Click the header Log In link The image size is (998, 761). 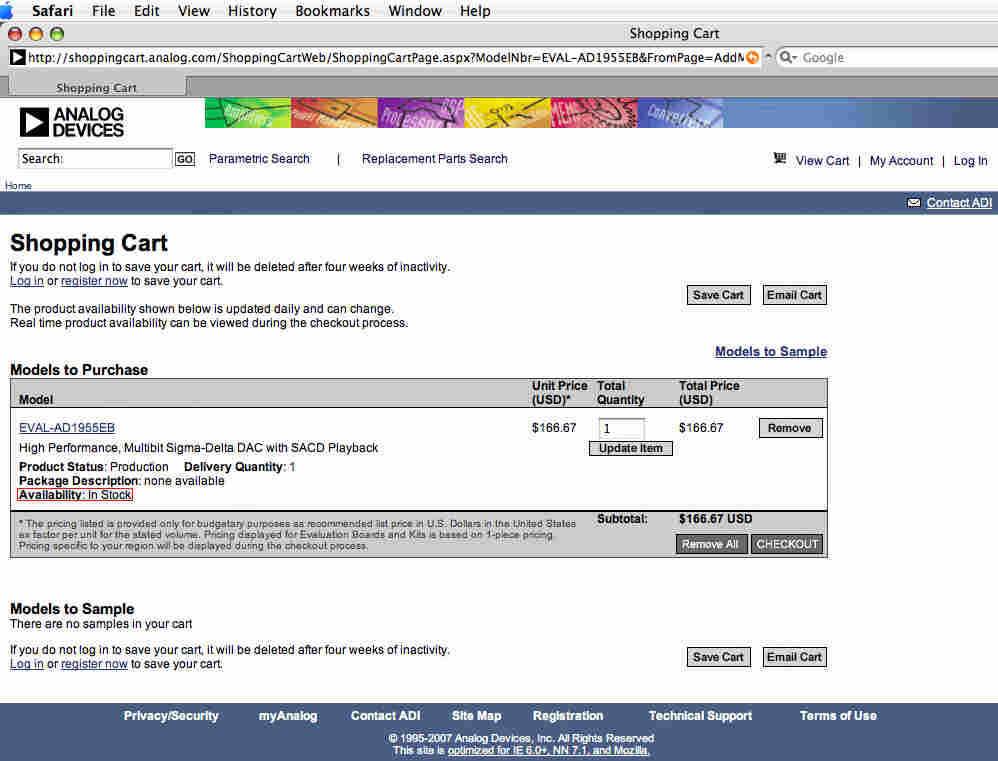pyautogui.click(x=970, y=160)
